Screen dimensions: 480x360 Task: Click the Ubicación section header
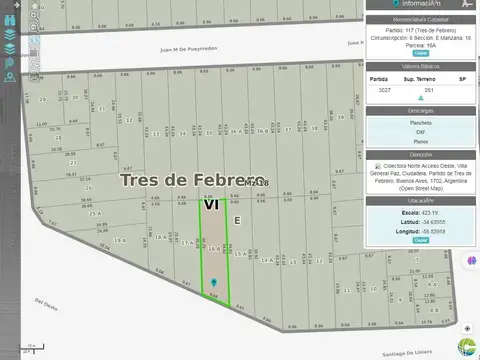(421, 201)
